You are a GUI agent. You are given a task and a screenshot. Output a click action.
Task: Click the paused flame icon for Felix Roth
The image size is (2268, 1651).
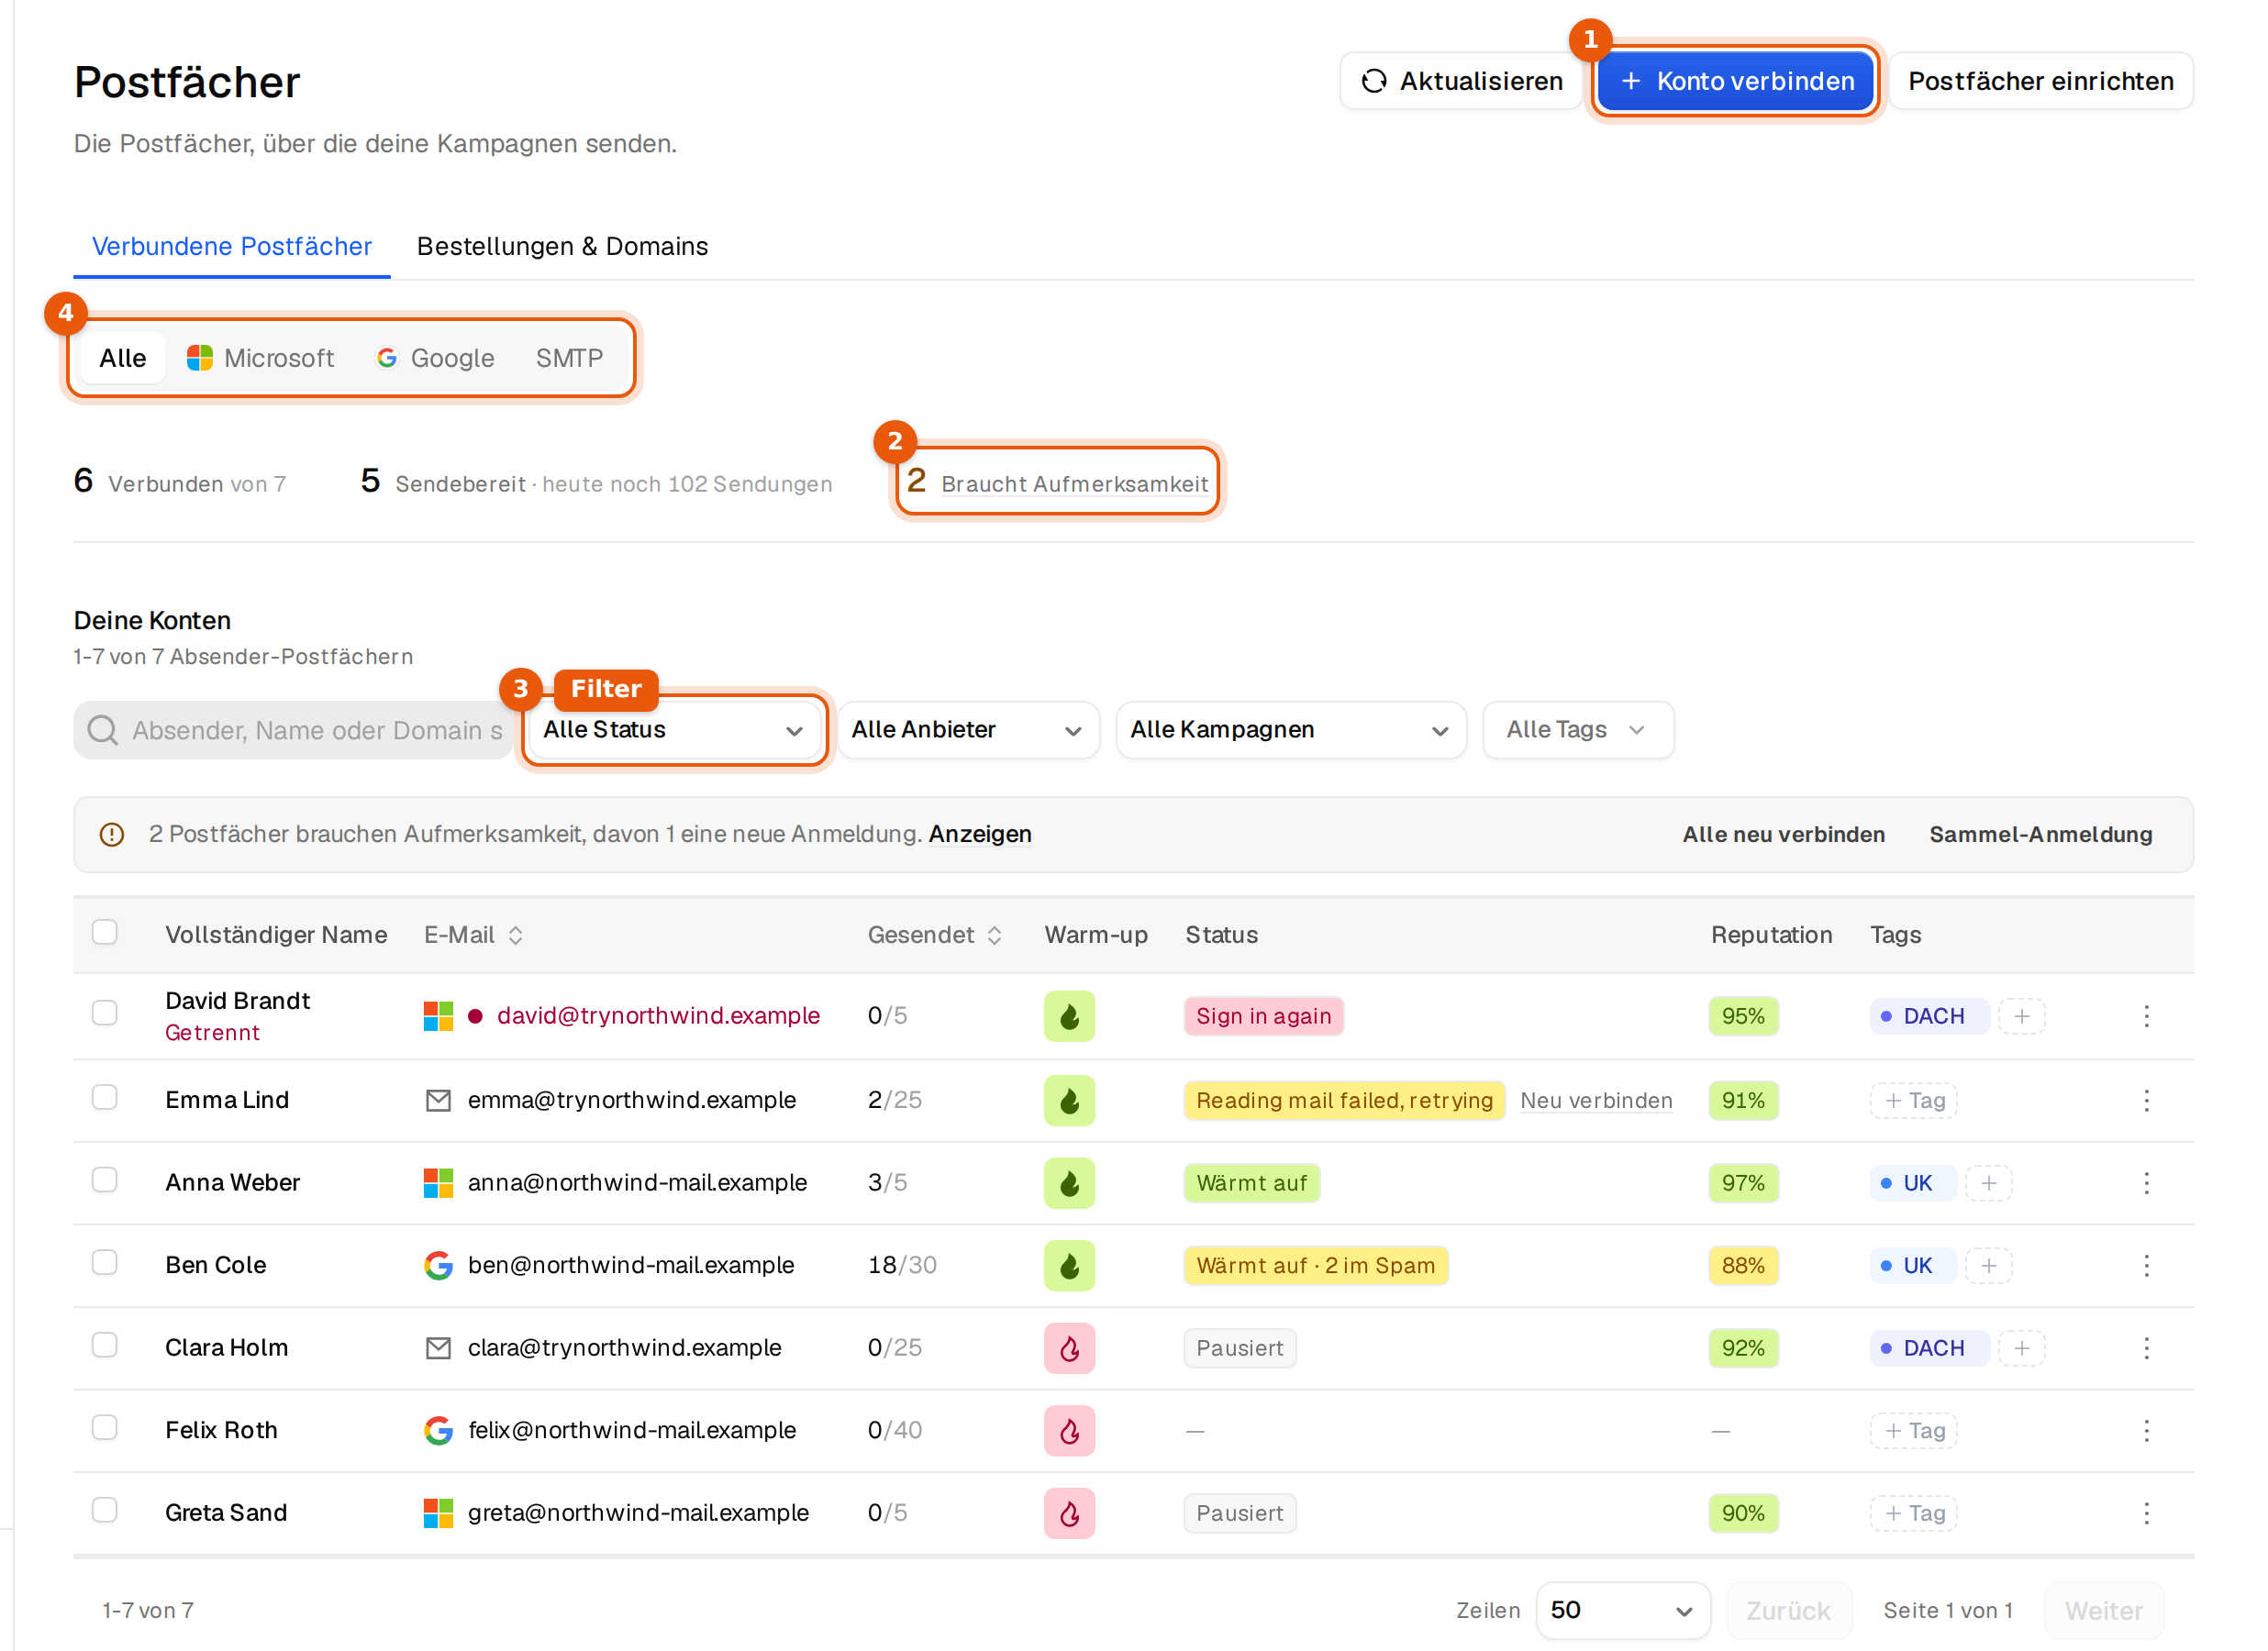1069,1431
